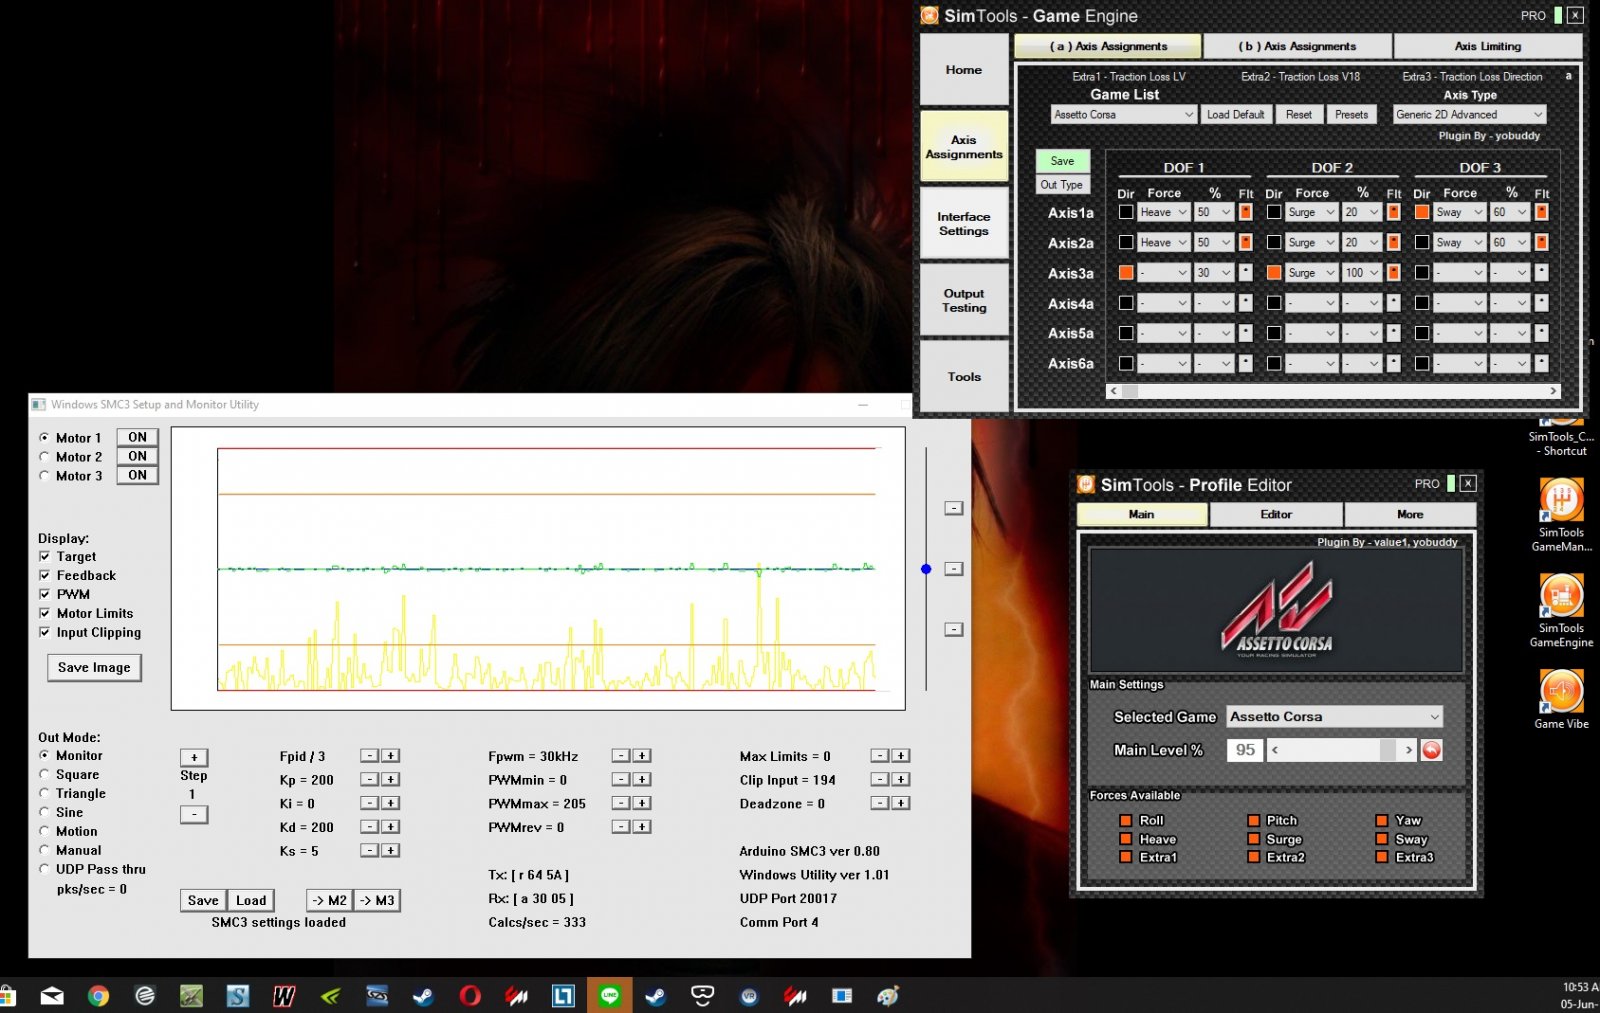Switch to the (b) Axis Assignments tab
Screen dimensions: 1600x1013
click(x=1297, y=46)
